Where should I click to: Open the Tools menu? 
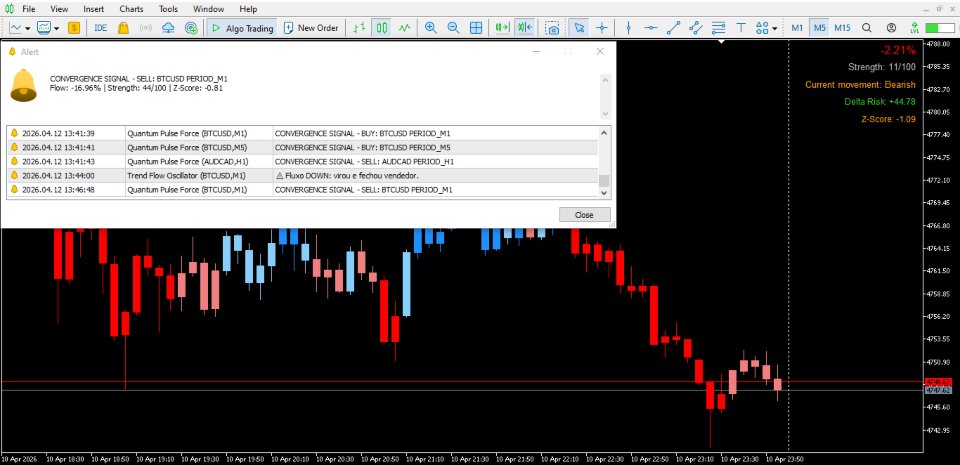(x=168, y=9)
